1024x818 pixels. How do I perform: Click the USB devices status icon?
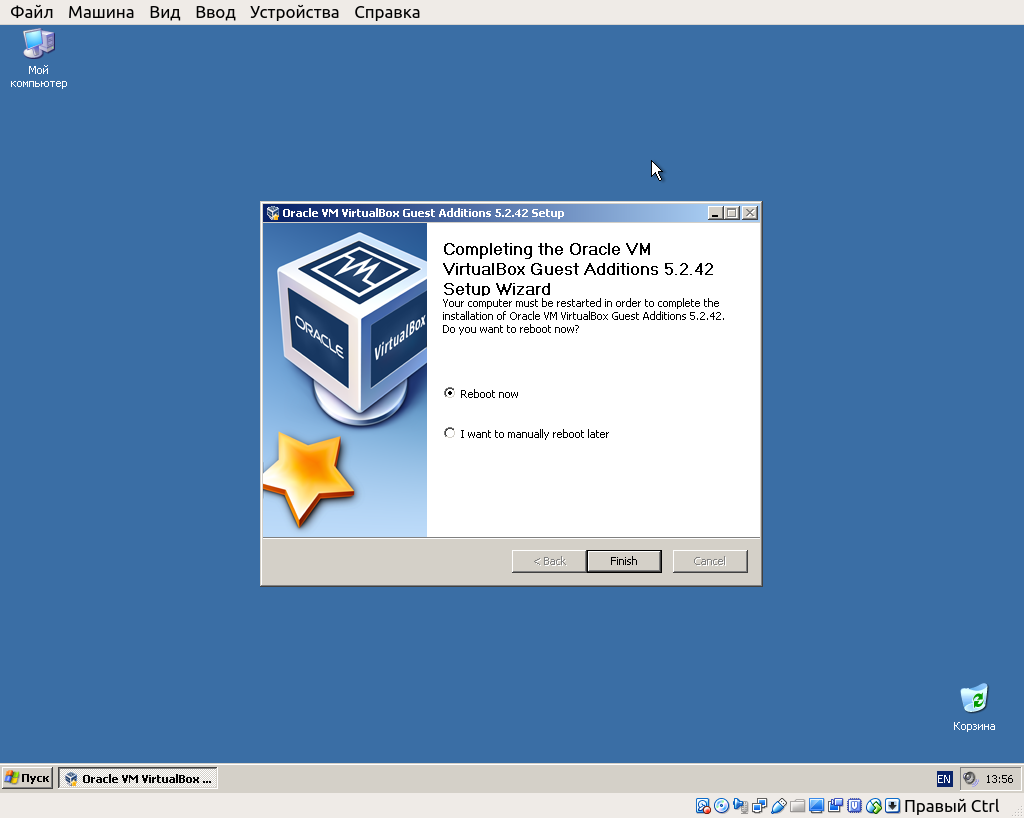click(x=778, y=806)
